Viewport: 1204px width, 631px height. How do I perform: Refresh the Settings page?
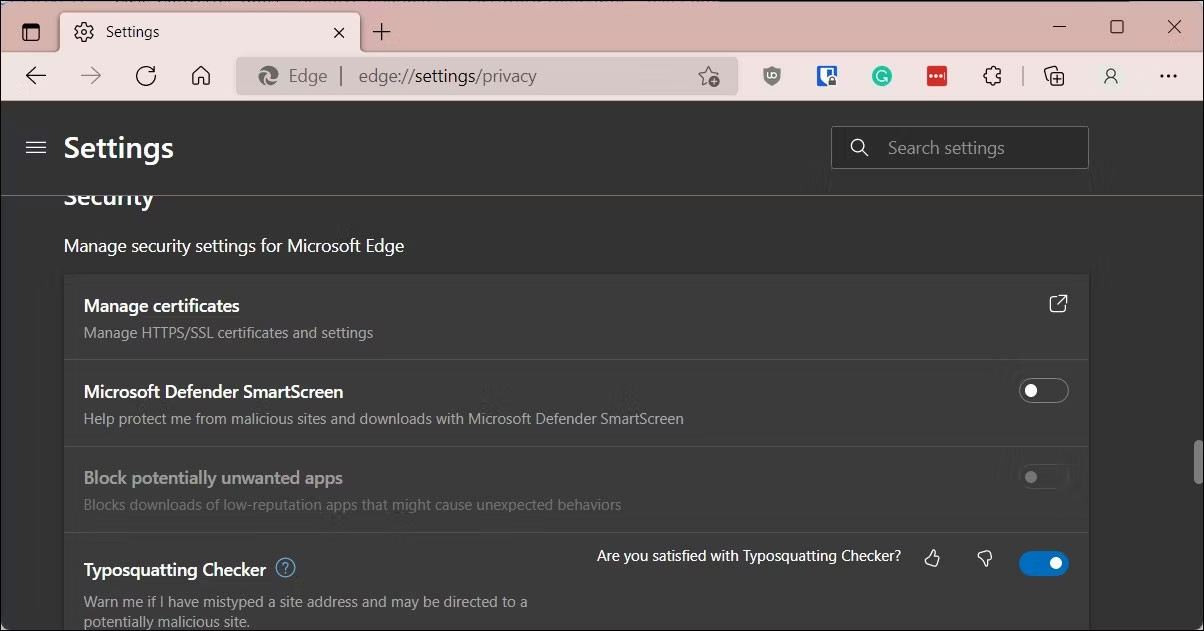(x=145, y=75)
